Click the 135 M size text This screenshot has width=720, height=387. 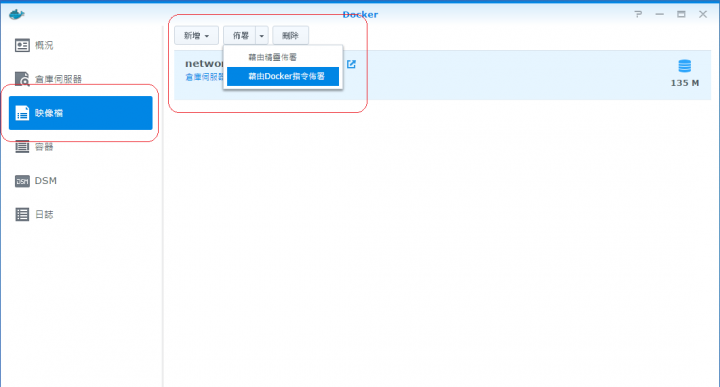tap(685, 83)
